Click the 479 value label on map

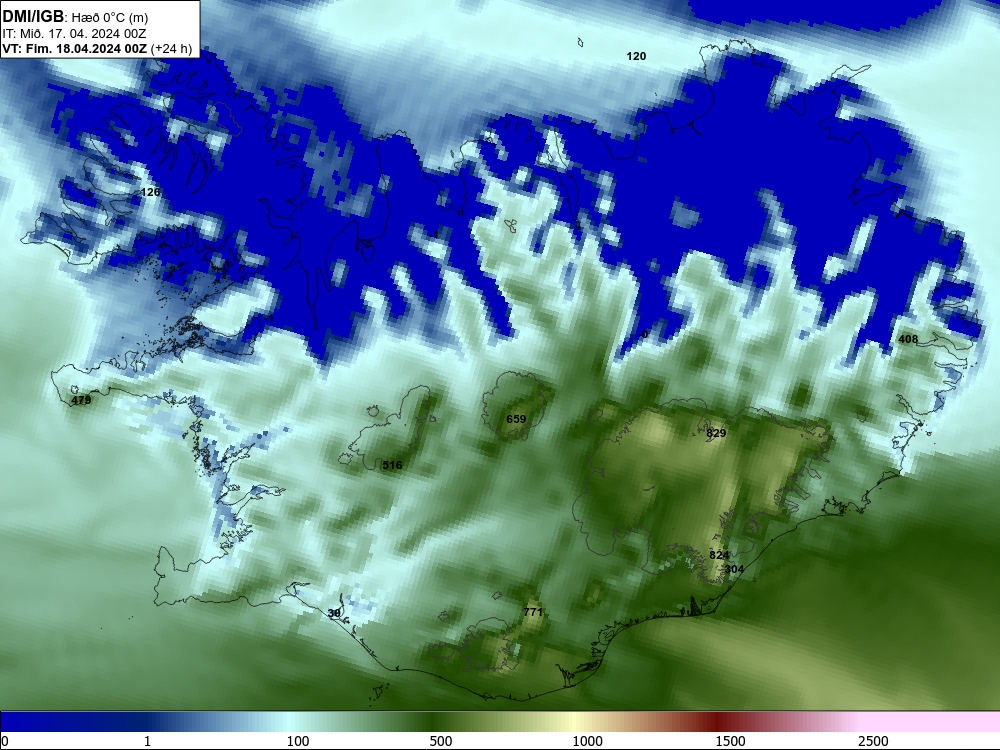tap(81, 401)
